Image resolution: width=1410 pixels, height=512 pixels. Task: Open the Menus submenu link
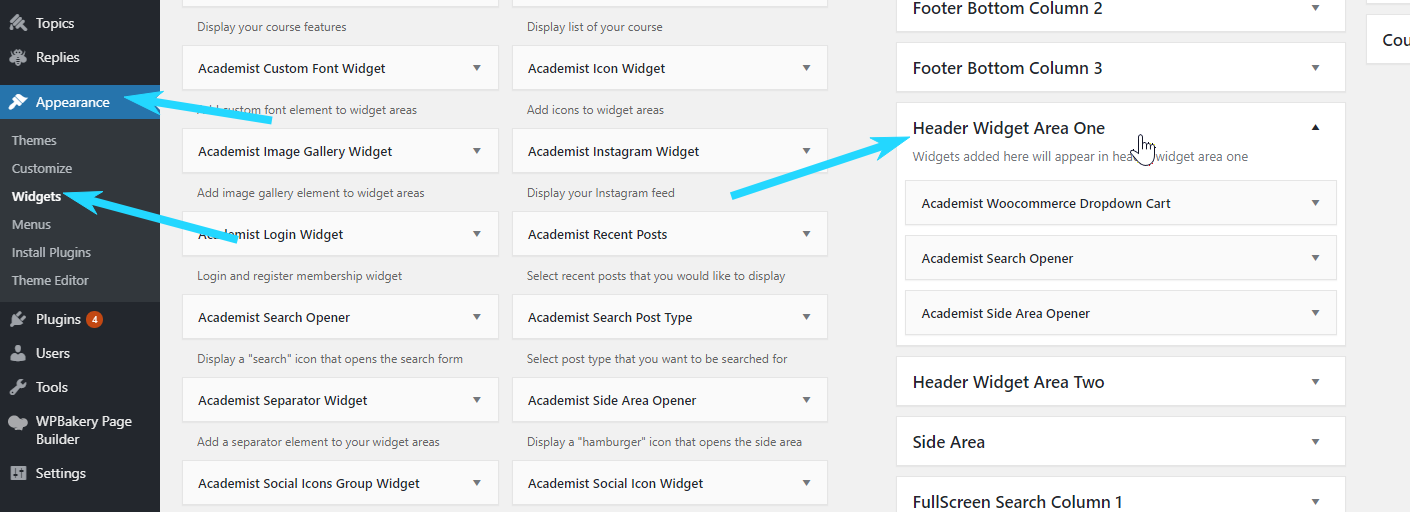coord(31,224)
